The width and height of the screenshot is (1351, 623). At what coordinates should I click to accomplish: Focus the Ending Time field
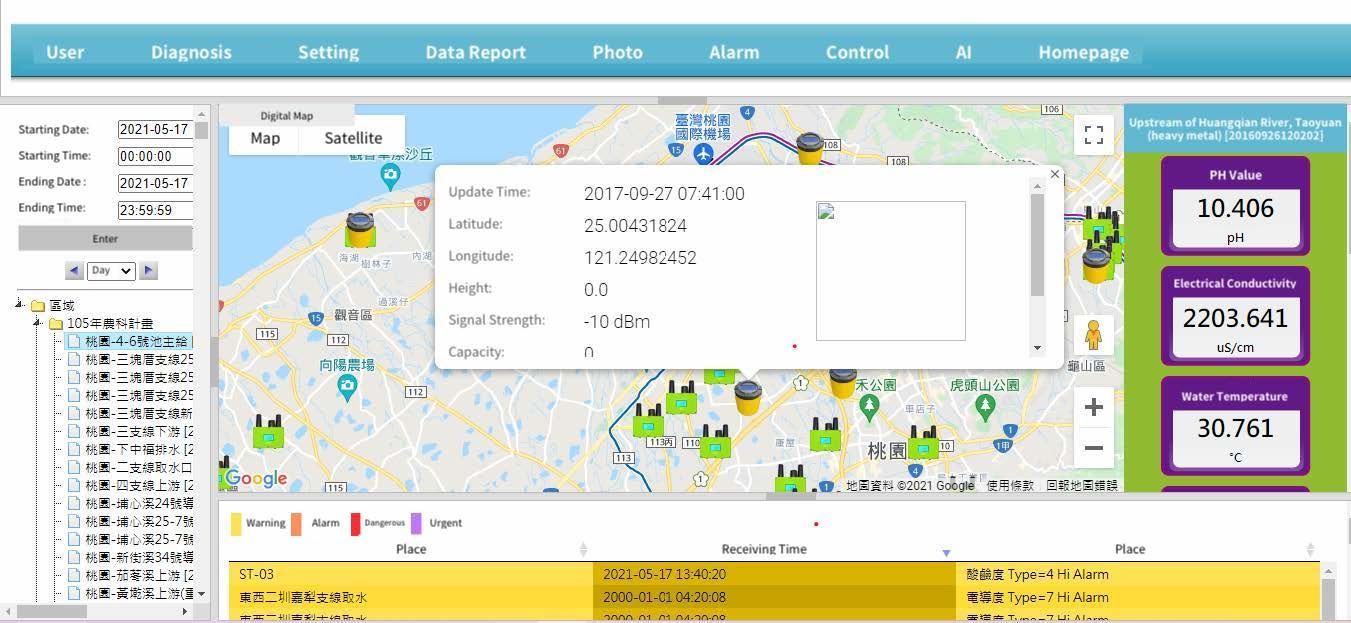tap(155, 210)
